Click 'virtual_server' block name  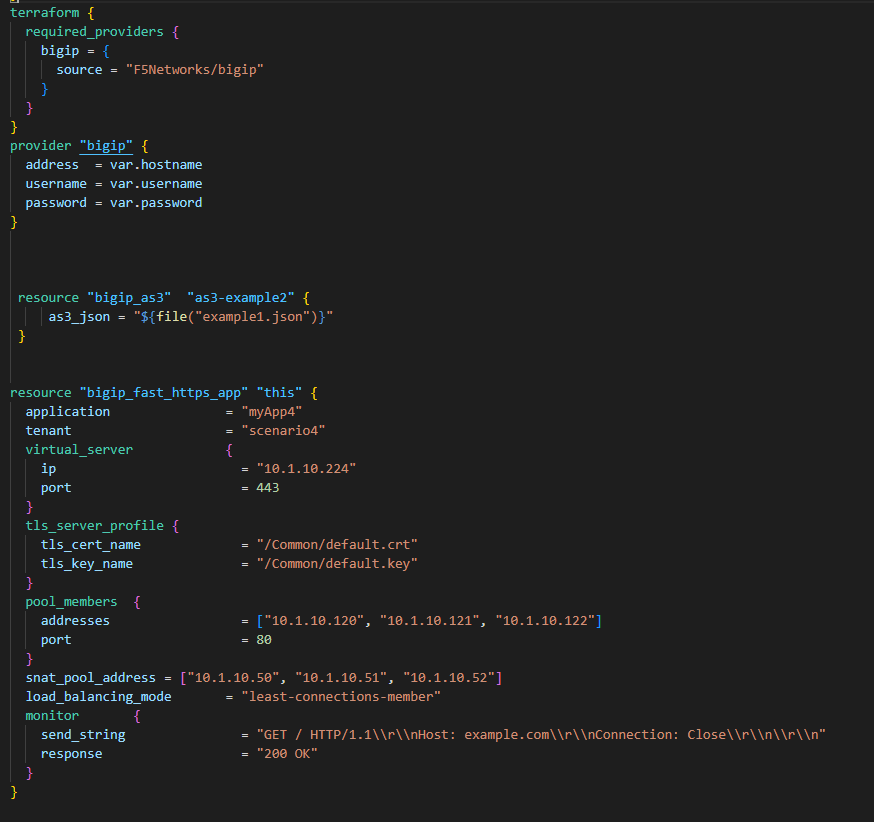[x=79, y=450]
